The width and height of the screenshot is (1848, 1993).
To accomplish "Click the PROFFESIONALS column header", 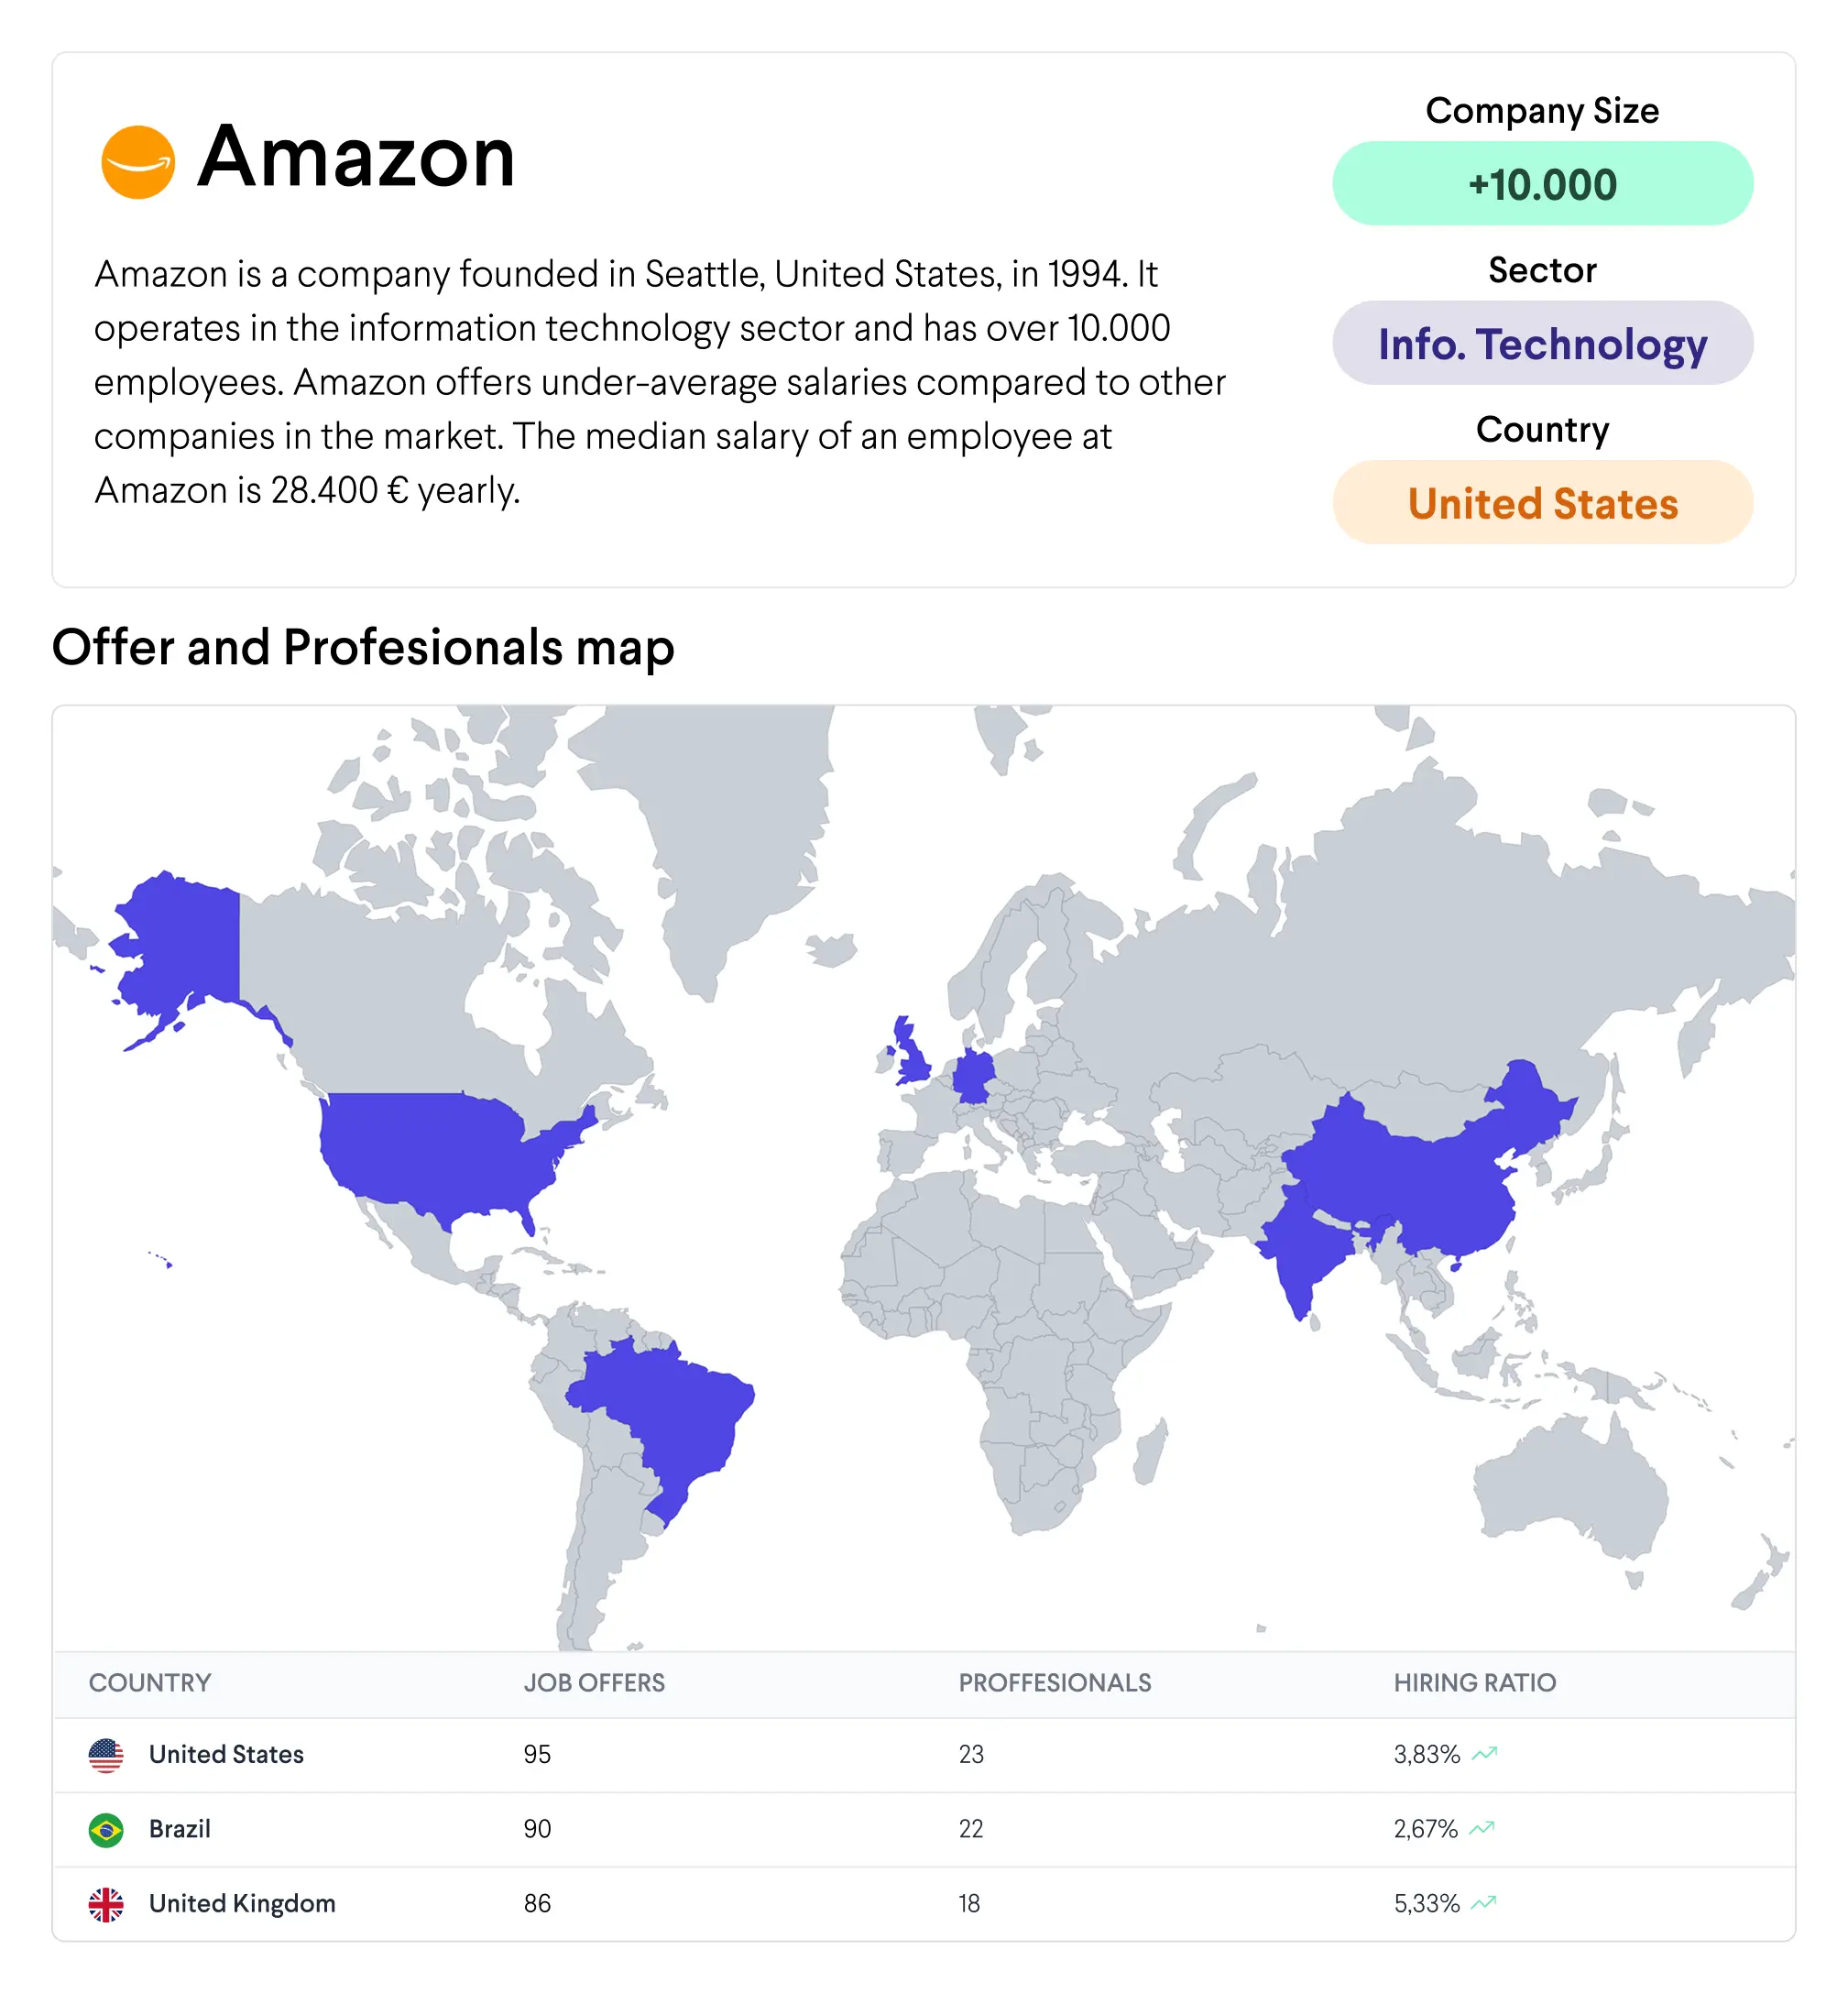I will (1055, 1683).
